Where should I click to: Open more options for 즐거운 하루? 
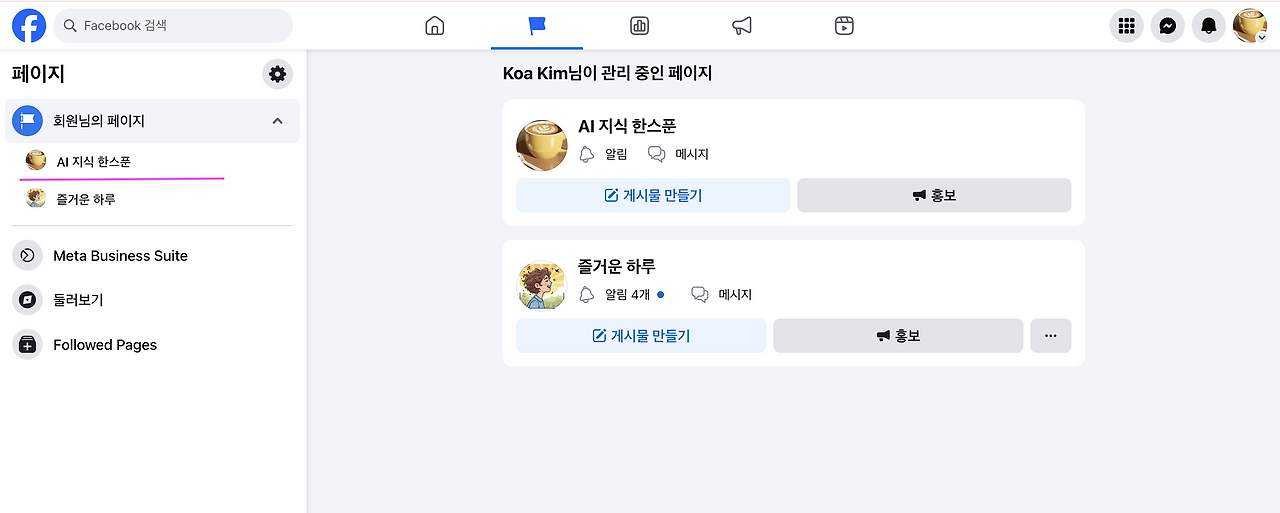coord(1050,336)
